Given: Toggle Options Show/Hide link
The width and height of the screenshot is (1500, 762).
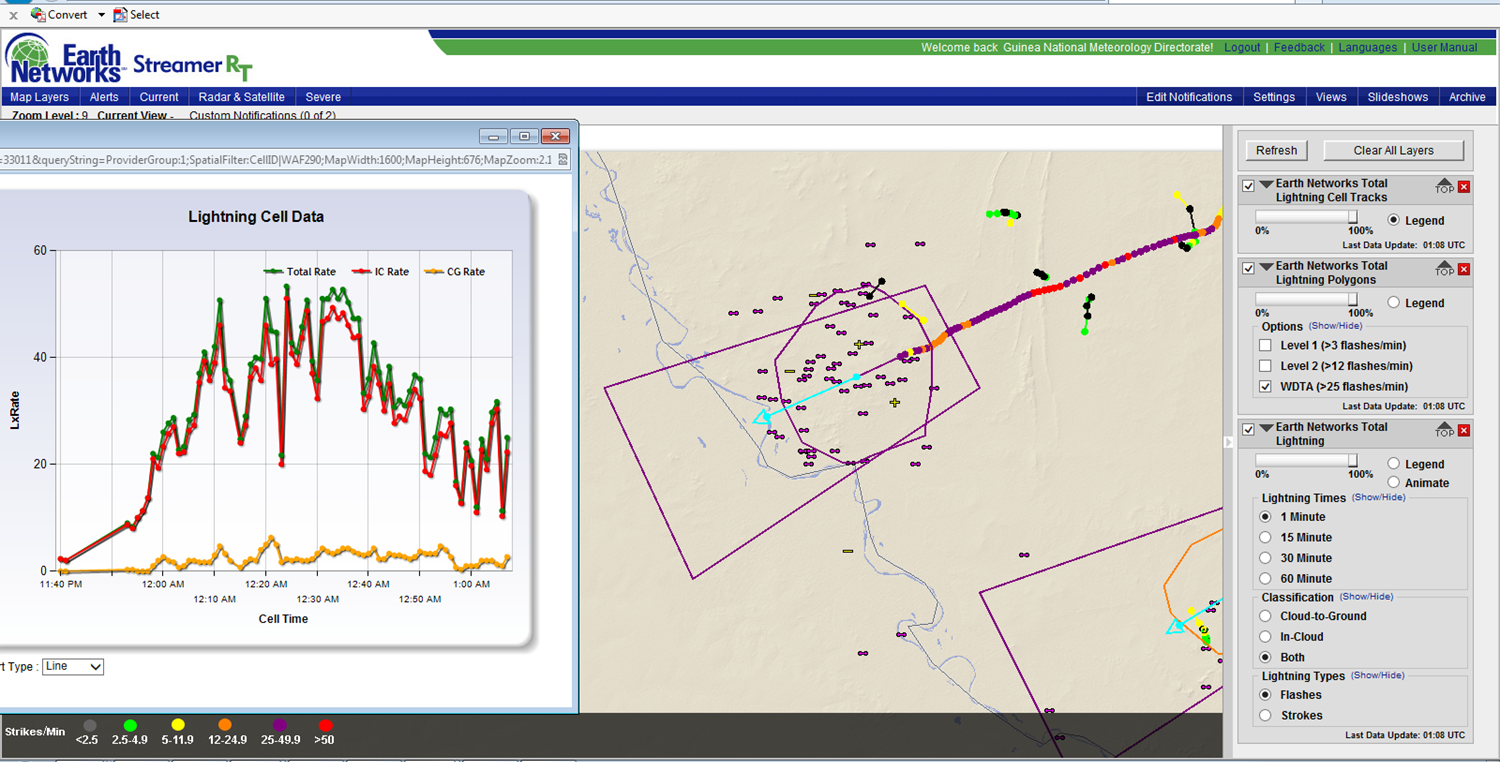Looking at the screenshot, I should (1336, 326).
